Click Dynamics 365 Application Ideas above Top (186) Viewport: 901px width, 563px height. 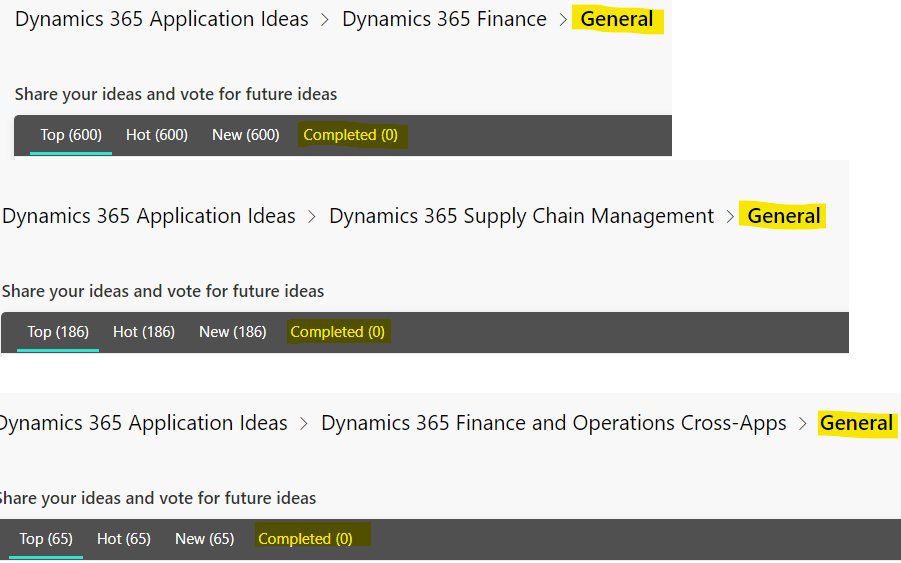pos(148,216)
